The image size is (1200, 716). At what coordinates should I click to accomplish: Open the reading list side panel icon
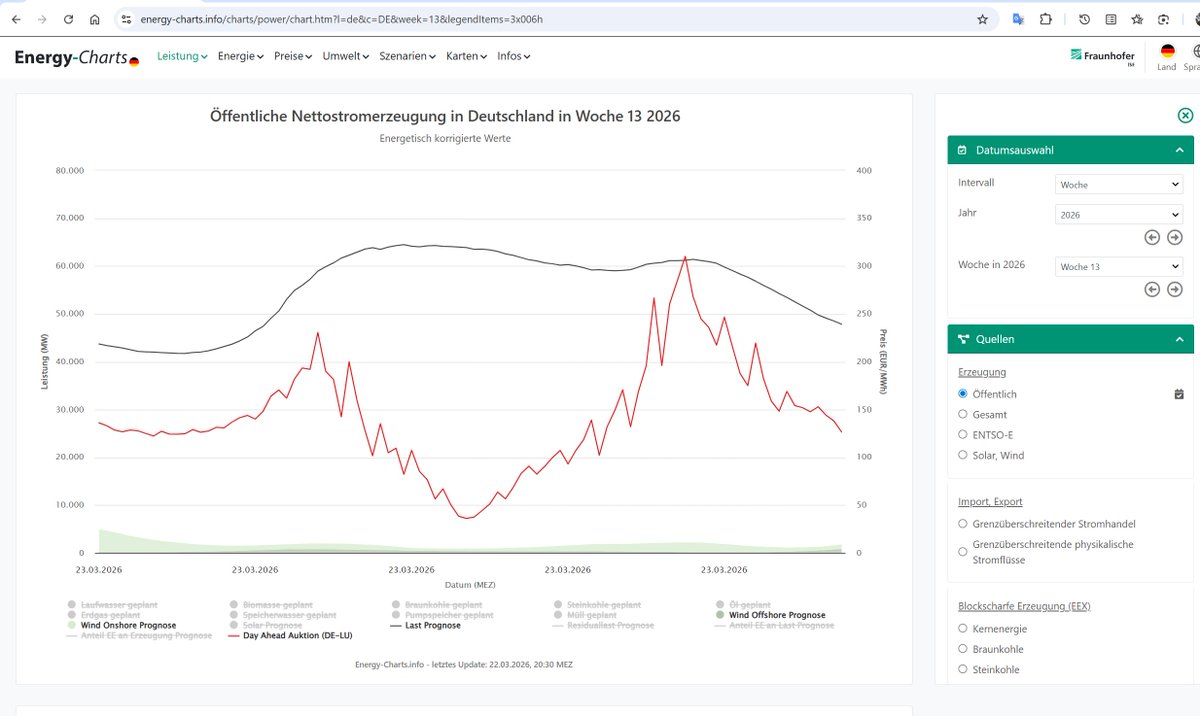pos(1111,19)
